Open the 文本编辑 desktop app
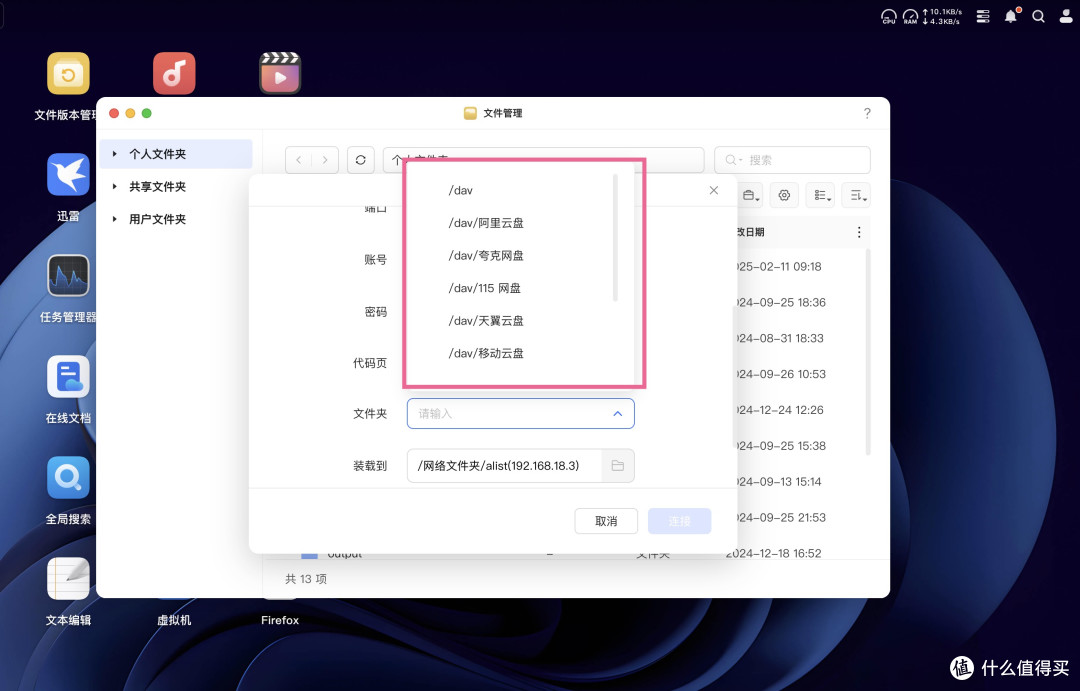The image size is (1080, 691). [68, 579]
